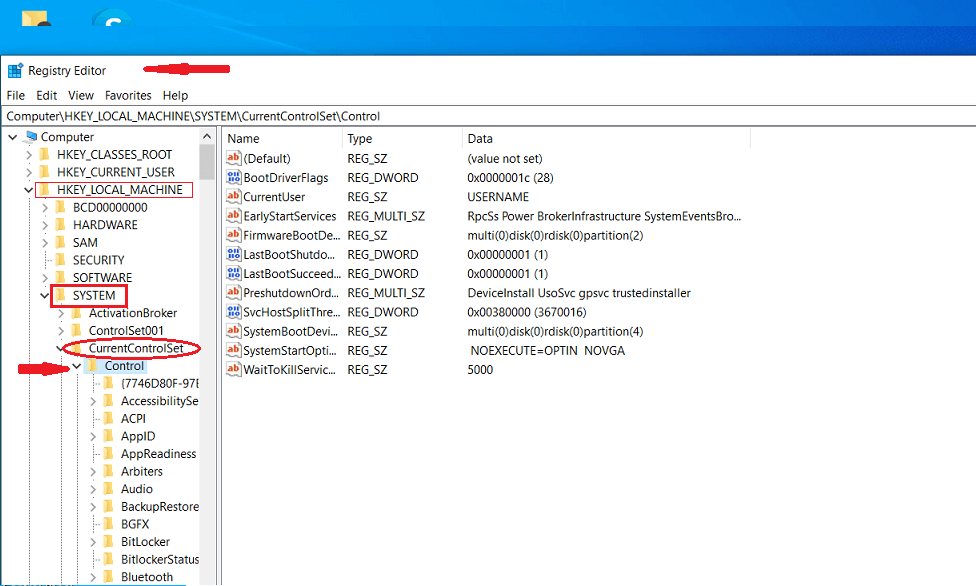Open the Help menu
This screenshot has height=586, width=976.
[176, 95]
